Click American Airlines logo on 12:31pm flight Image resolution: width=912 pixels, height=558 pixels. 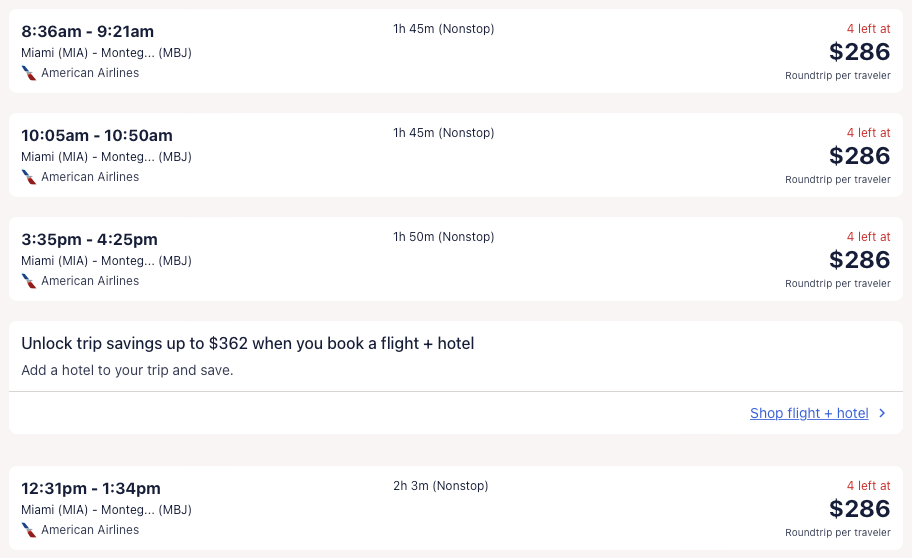coord(29,530)
